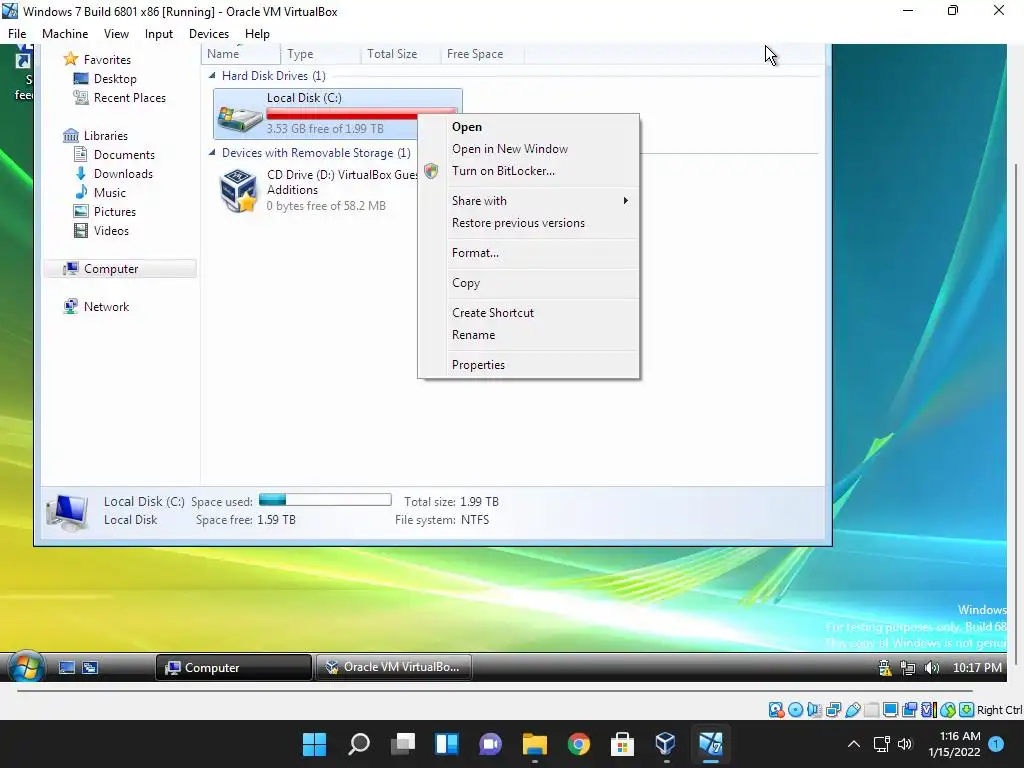Open the Windows 7 Start orb
Viewport: 1024px width, 768px height.
(26, 667)
